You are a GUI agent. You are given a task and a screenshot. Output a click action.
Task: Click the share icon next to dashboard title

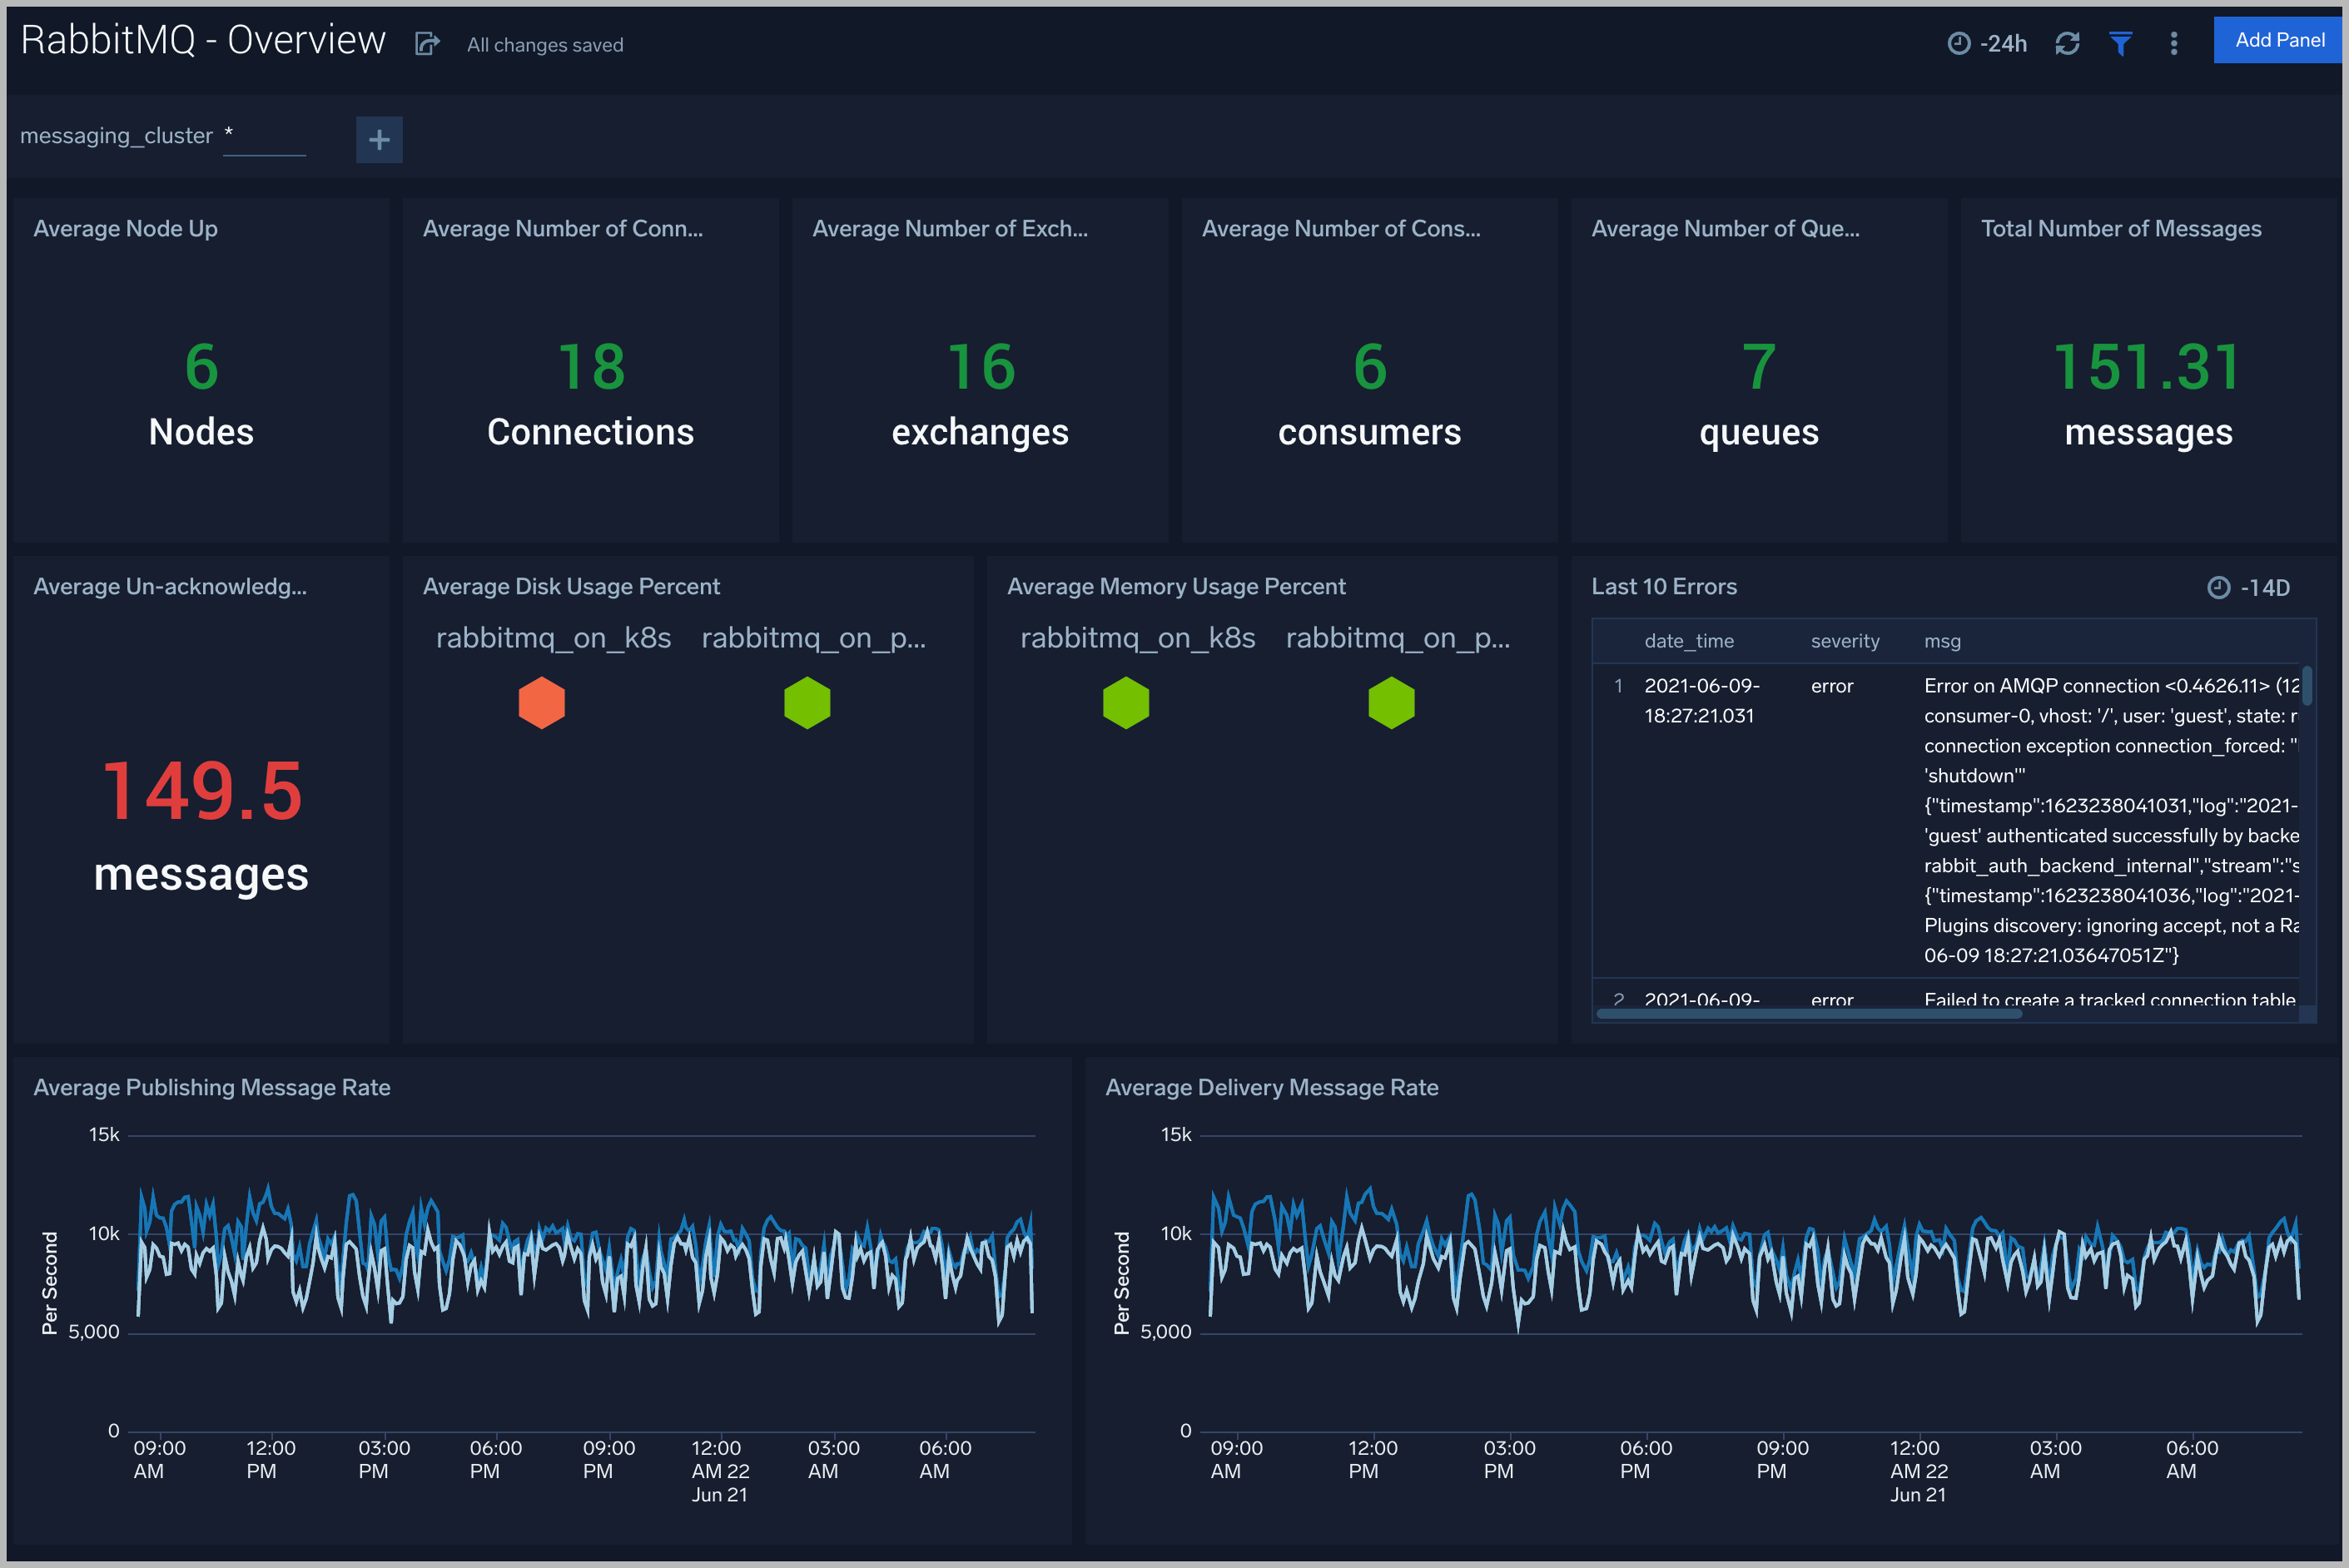427,44
